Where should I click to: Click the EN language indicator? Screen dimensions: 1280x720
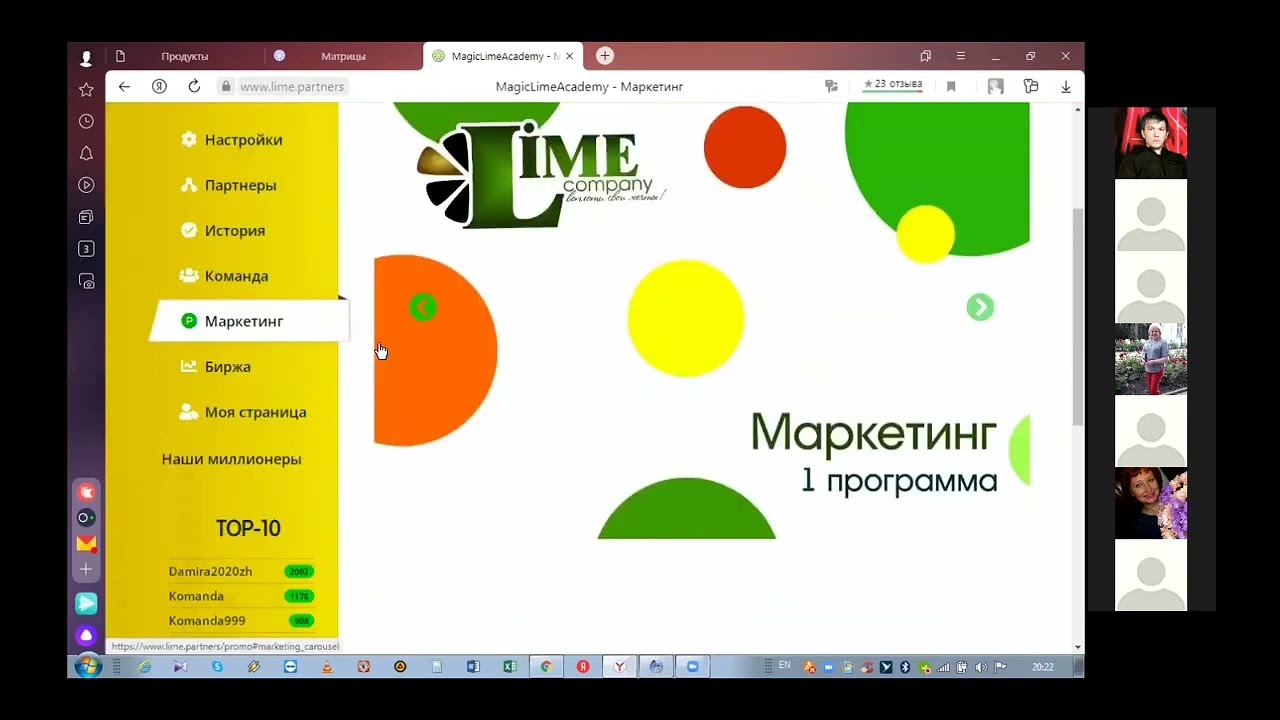(x=784, y=665)
